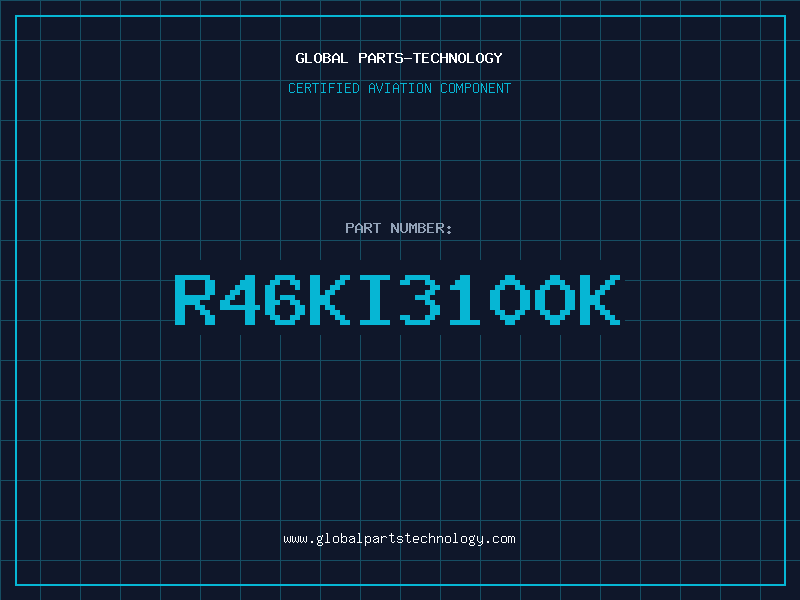Click the GLOBAL PARTS-TECHNOLOGY heading
Screen dimensions: 800x600
click(x=399, y=58)
